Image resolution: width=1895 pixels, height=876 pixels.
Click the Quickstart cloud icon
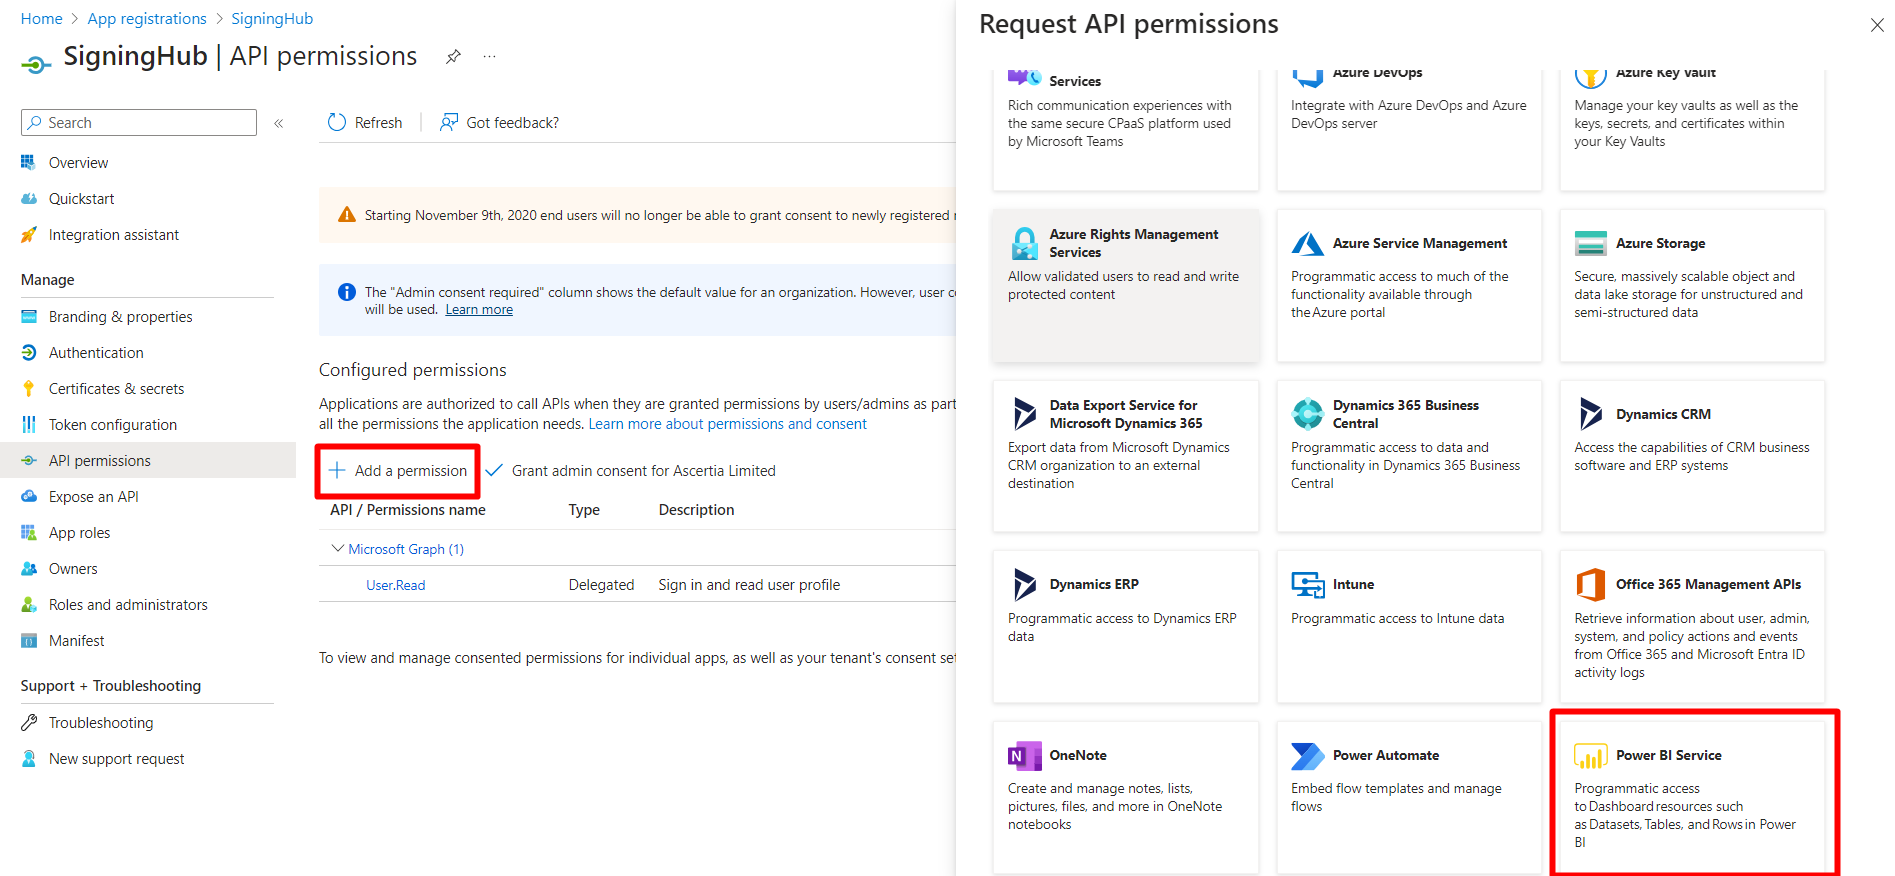coord(29,198)
